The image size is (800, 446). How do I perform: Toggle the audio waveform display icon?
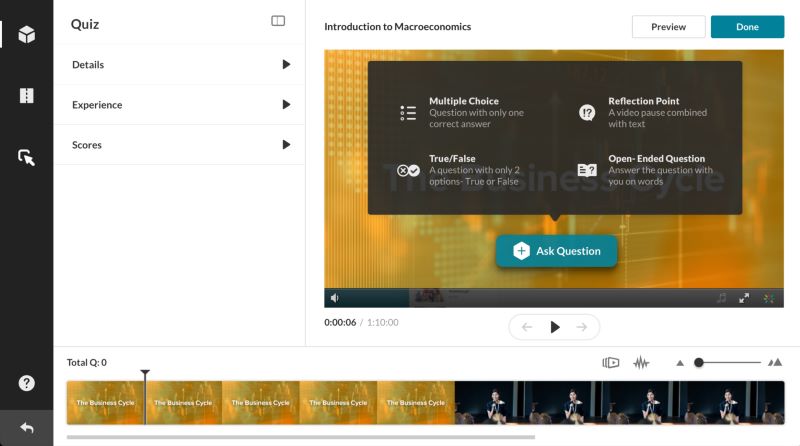click(x=641, y=363)
